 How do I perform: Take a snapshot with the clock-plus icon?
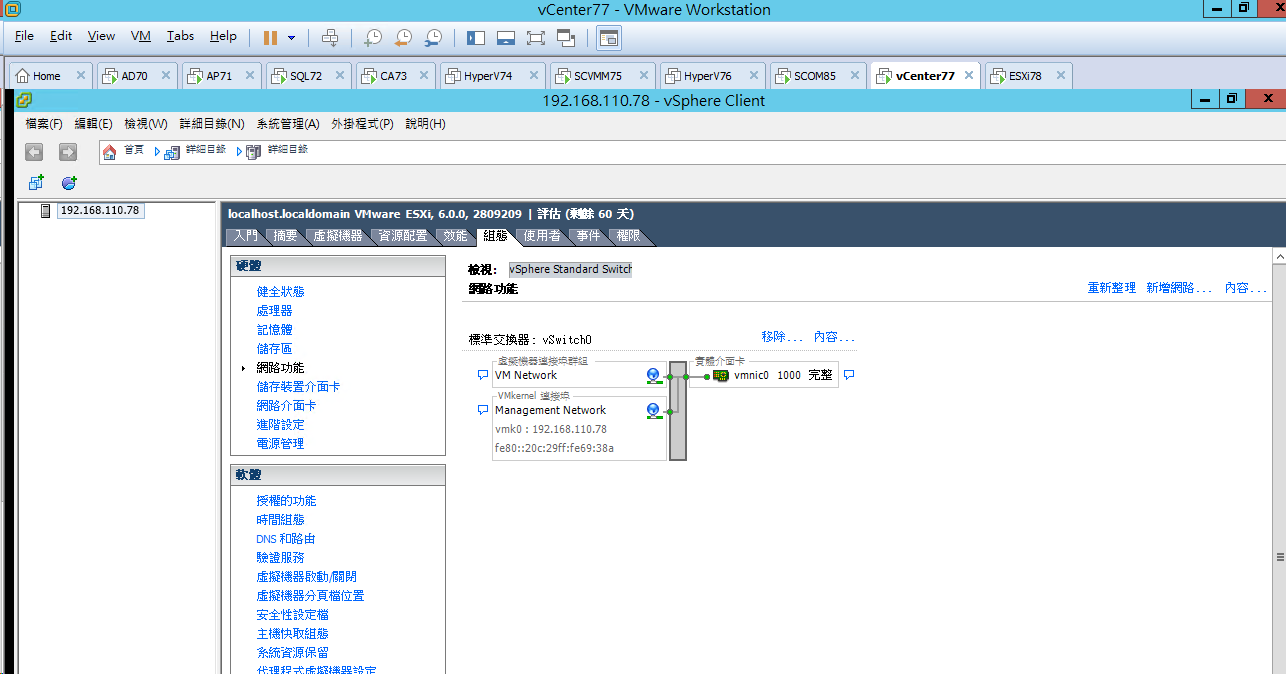[372, 38]
